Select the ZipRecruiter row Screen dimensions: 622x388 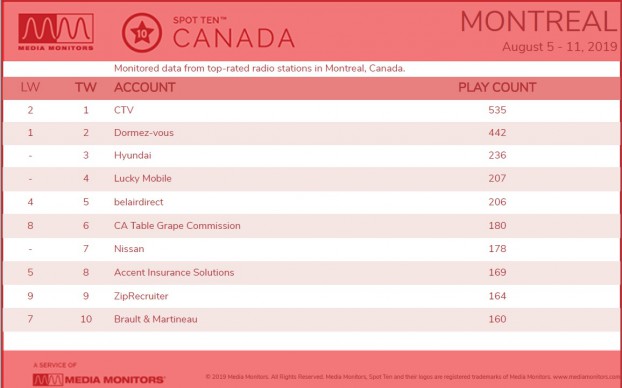[311, 296]
